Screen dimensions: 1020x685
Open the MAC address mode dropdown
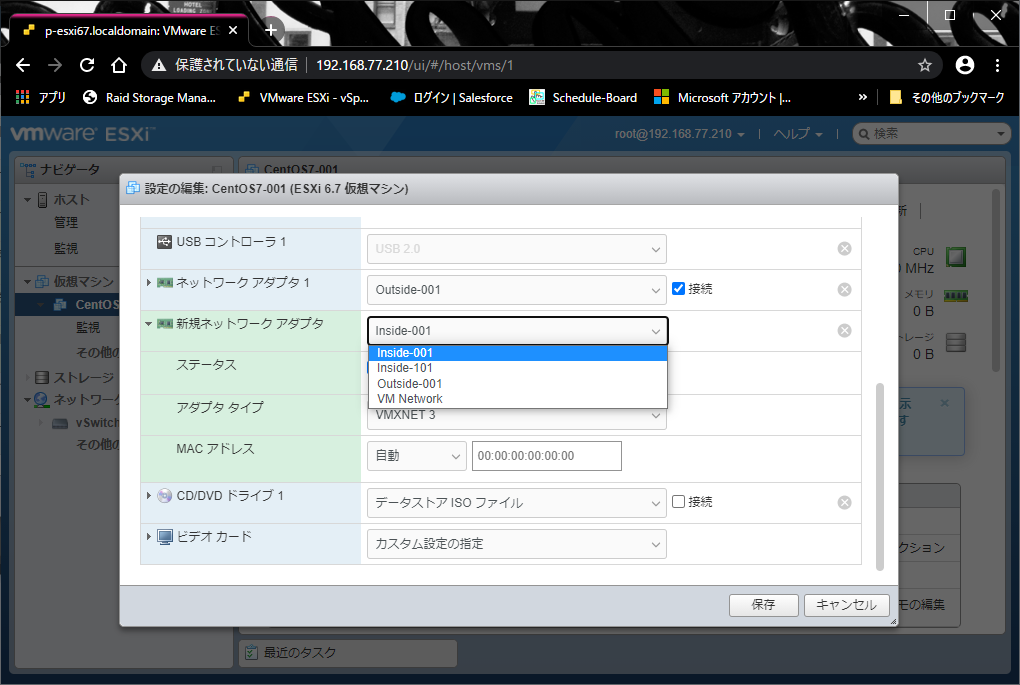pyautogui.click(x=416, y=455)
